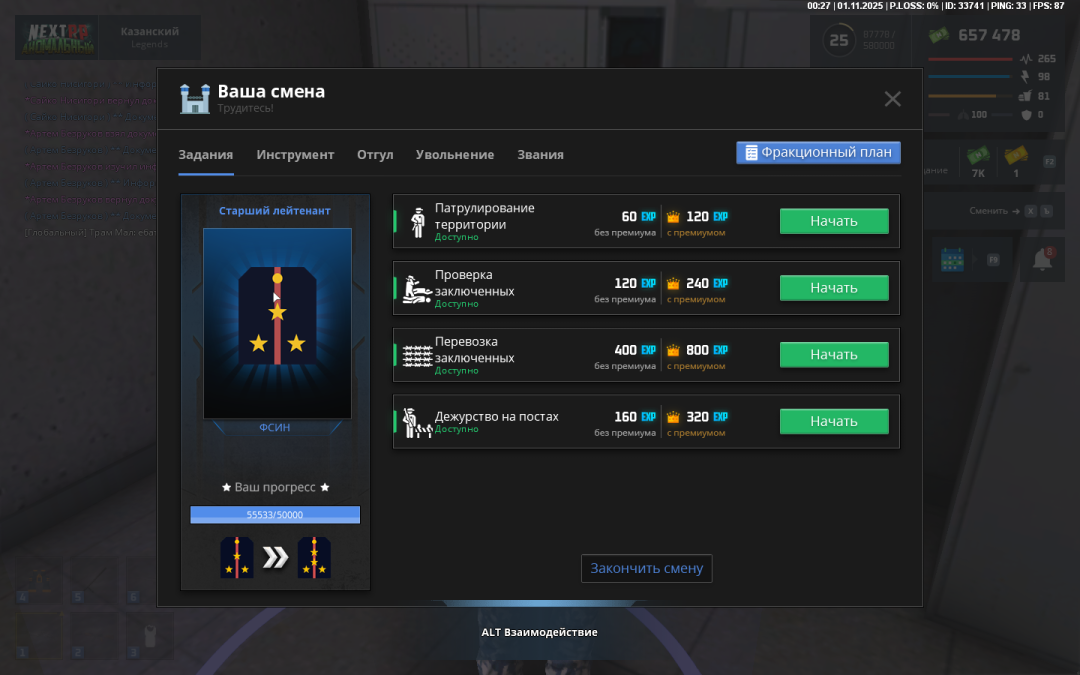This screenshot has height=675, width=1080.
Task: Click the next rank epaulette icon under progress
Action: (x=314, y=558)
